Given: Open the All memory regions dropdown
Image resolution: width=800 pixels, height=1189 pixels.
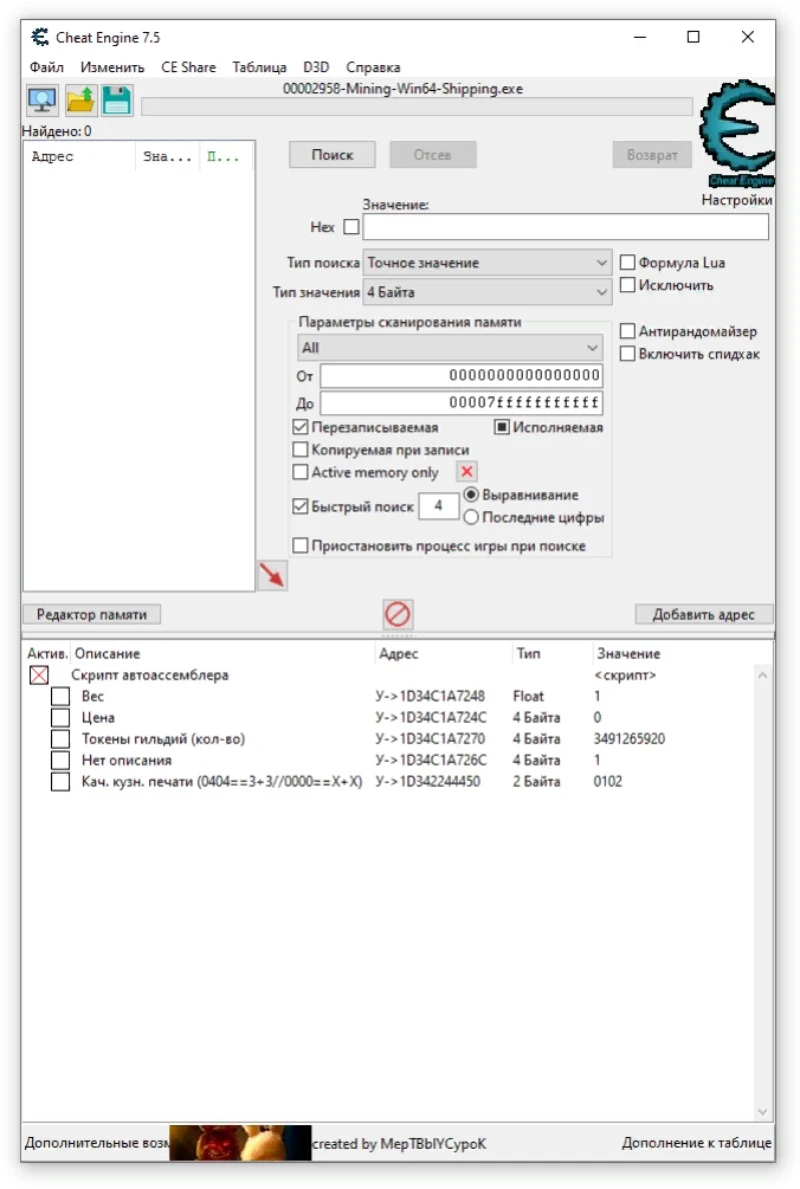Looking at the screenshot, I should (x=450, y=347).
